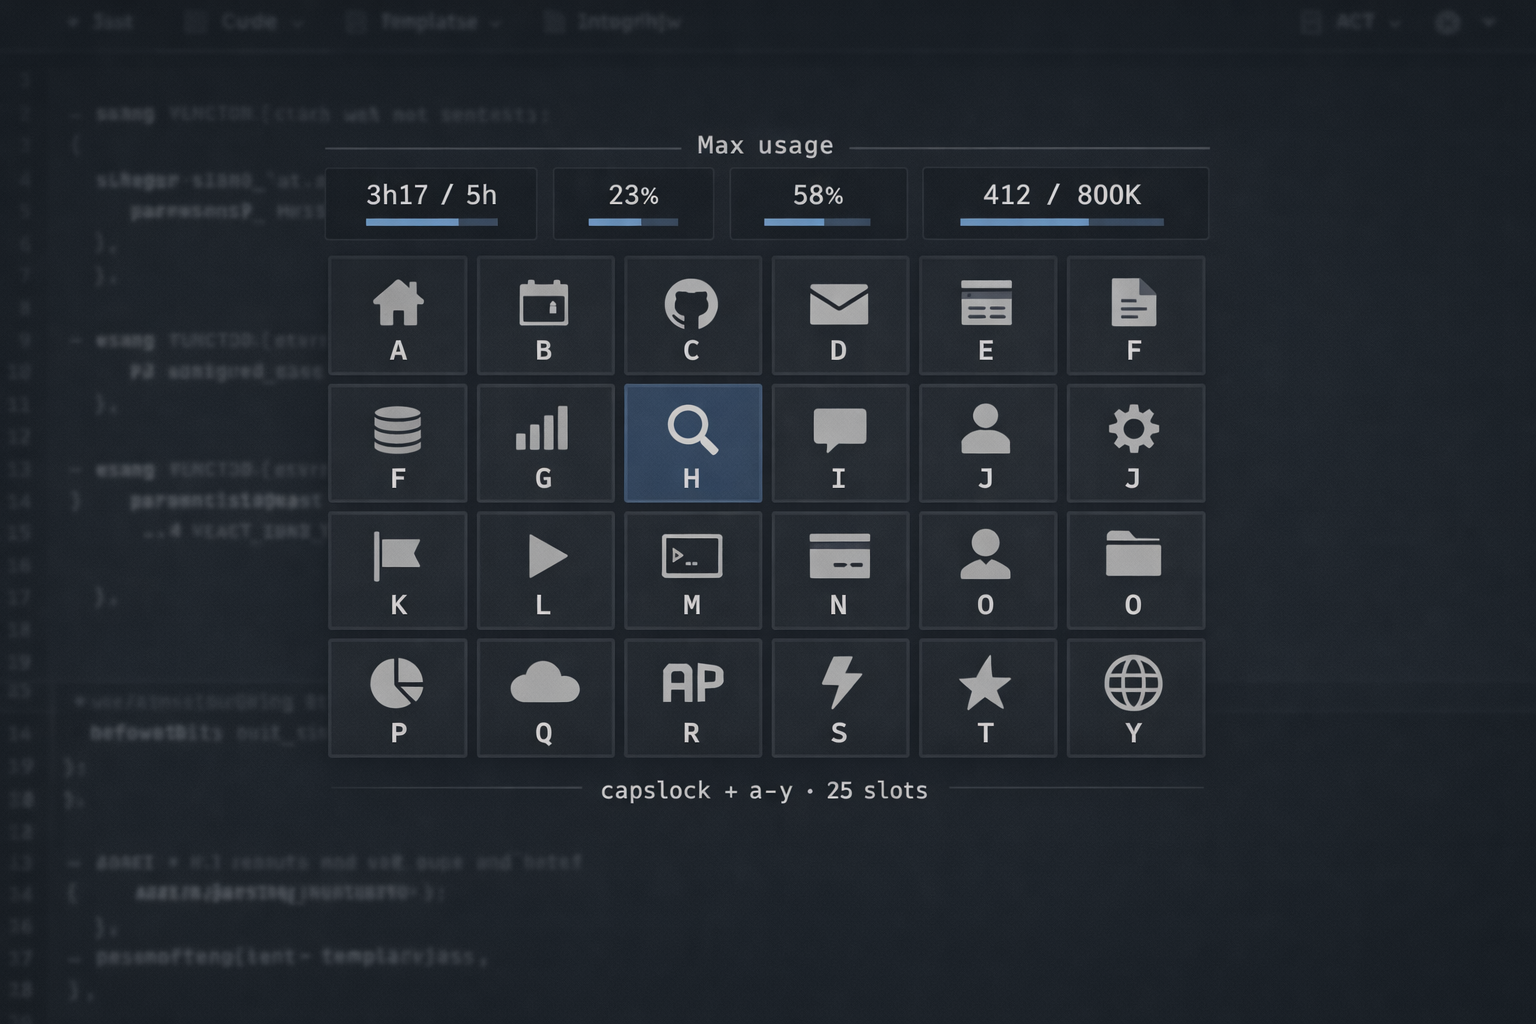Launch the terminal slot M
1536x1024 pixels.
click(692, 571)
